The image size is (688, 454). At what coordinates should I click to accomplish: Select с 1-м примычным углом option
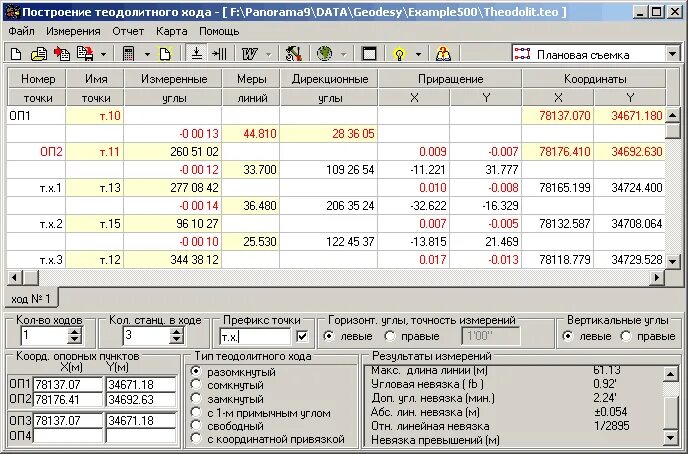pyautogui.click(x=196, y=412)
